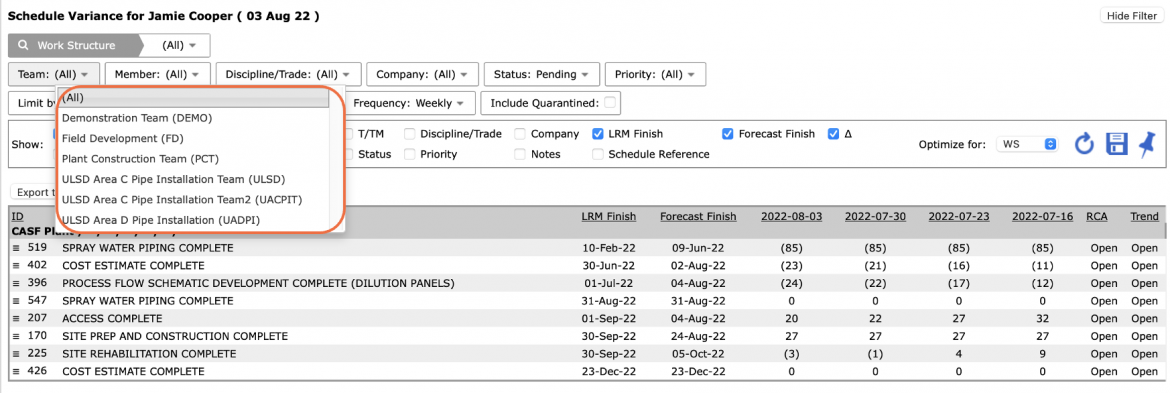
Task: Enable the Notes show checkbox
Action: pyautogui.click(x=520, y=154)
